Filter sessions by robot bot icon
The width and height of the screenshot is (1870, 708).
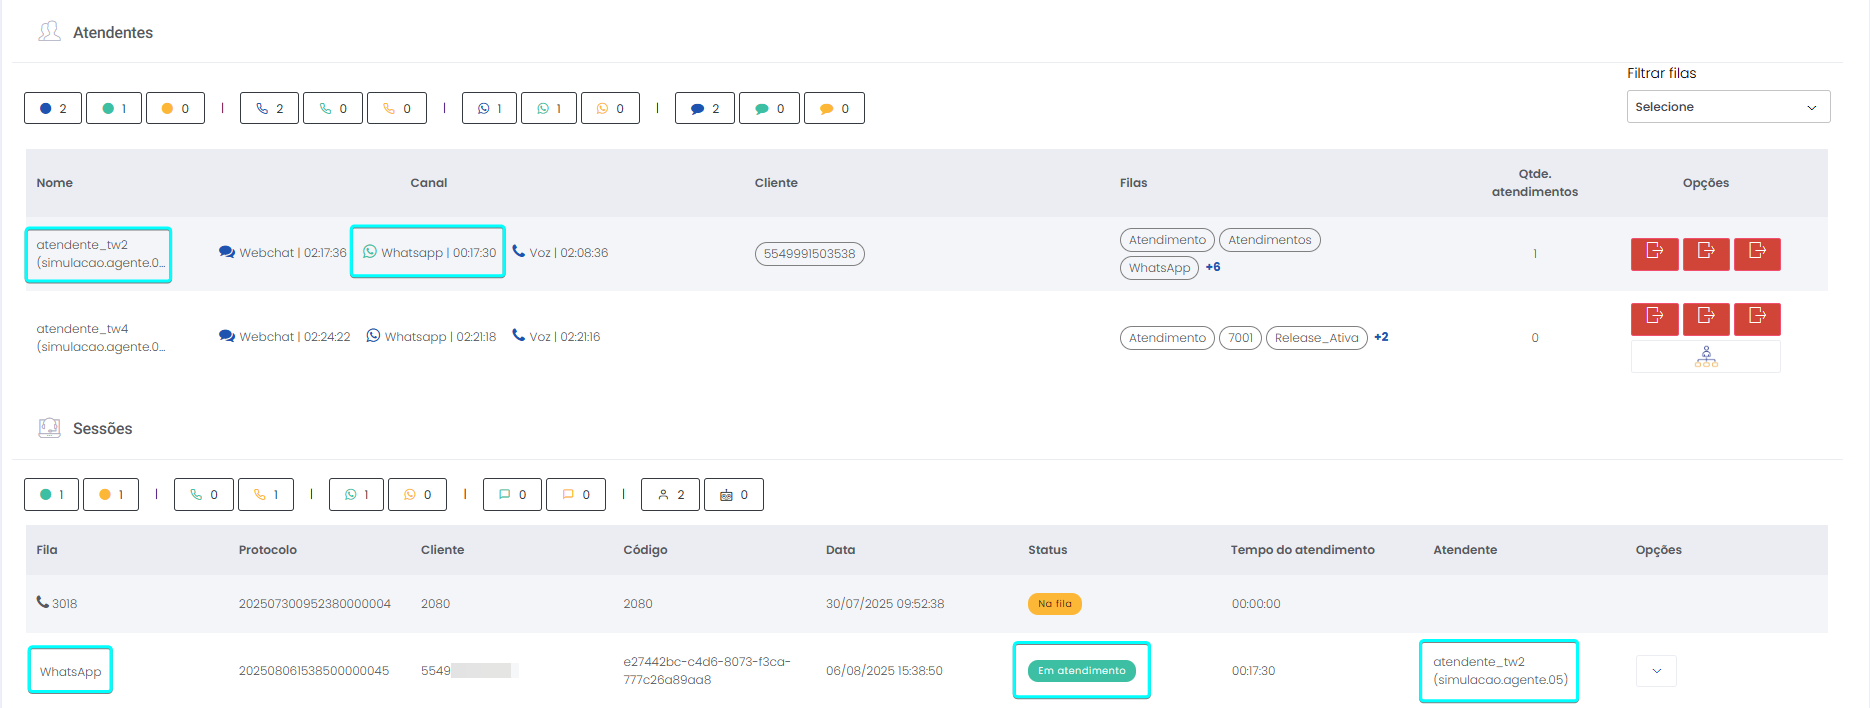click(733, 495)
